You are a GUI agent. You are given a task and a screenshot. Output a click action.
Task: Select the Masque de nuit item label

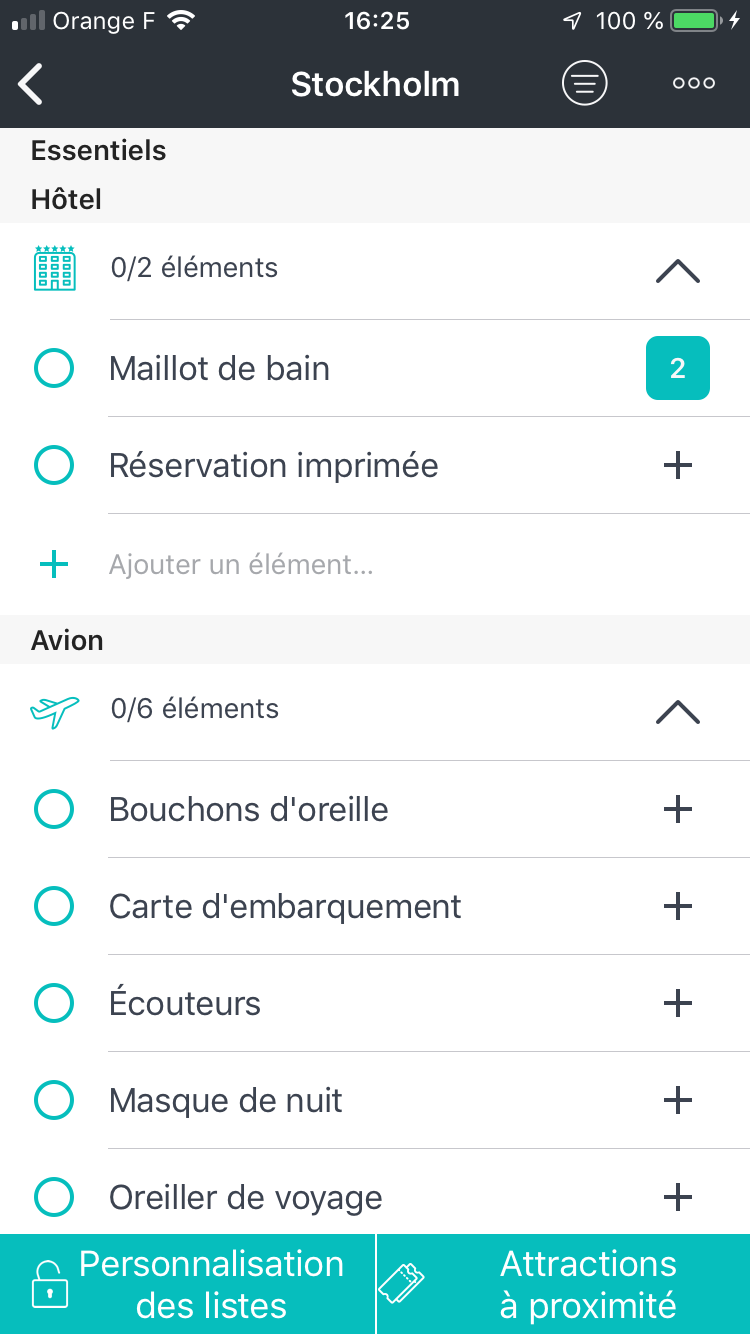tap(226, 1100)
